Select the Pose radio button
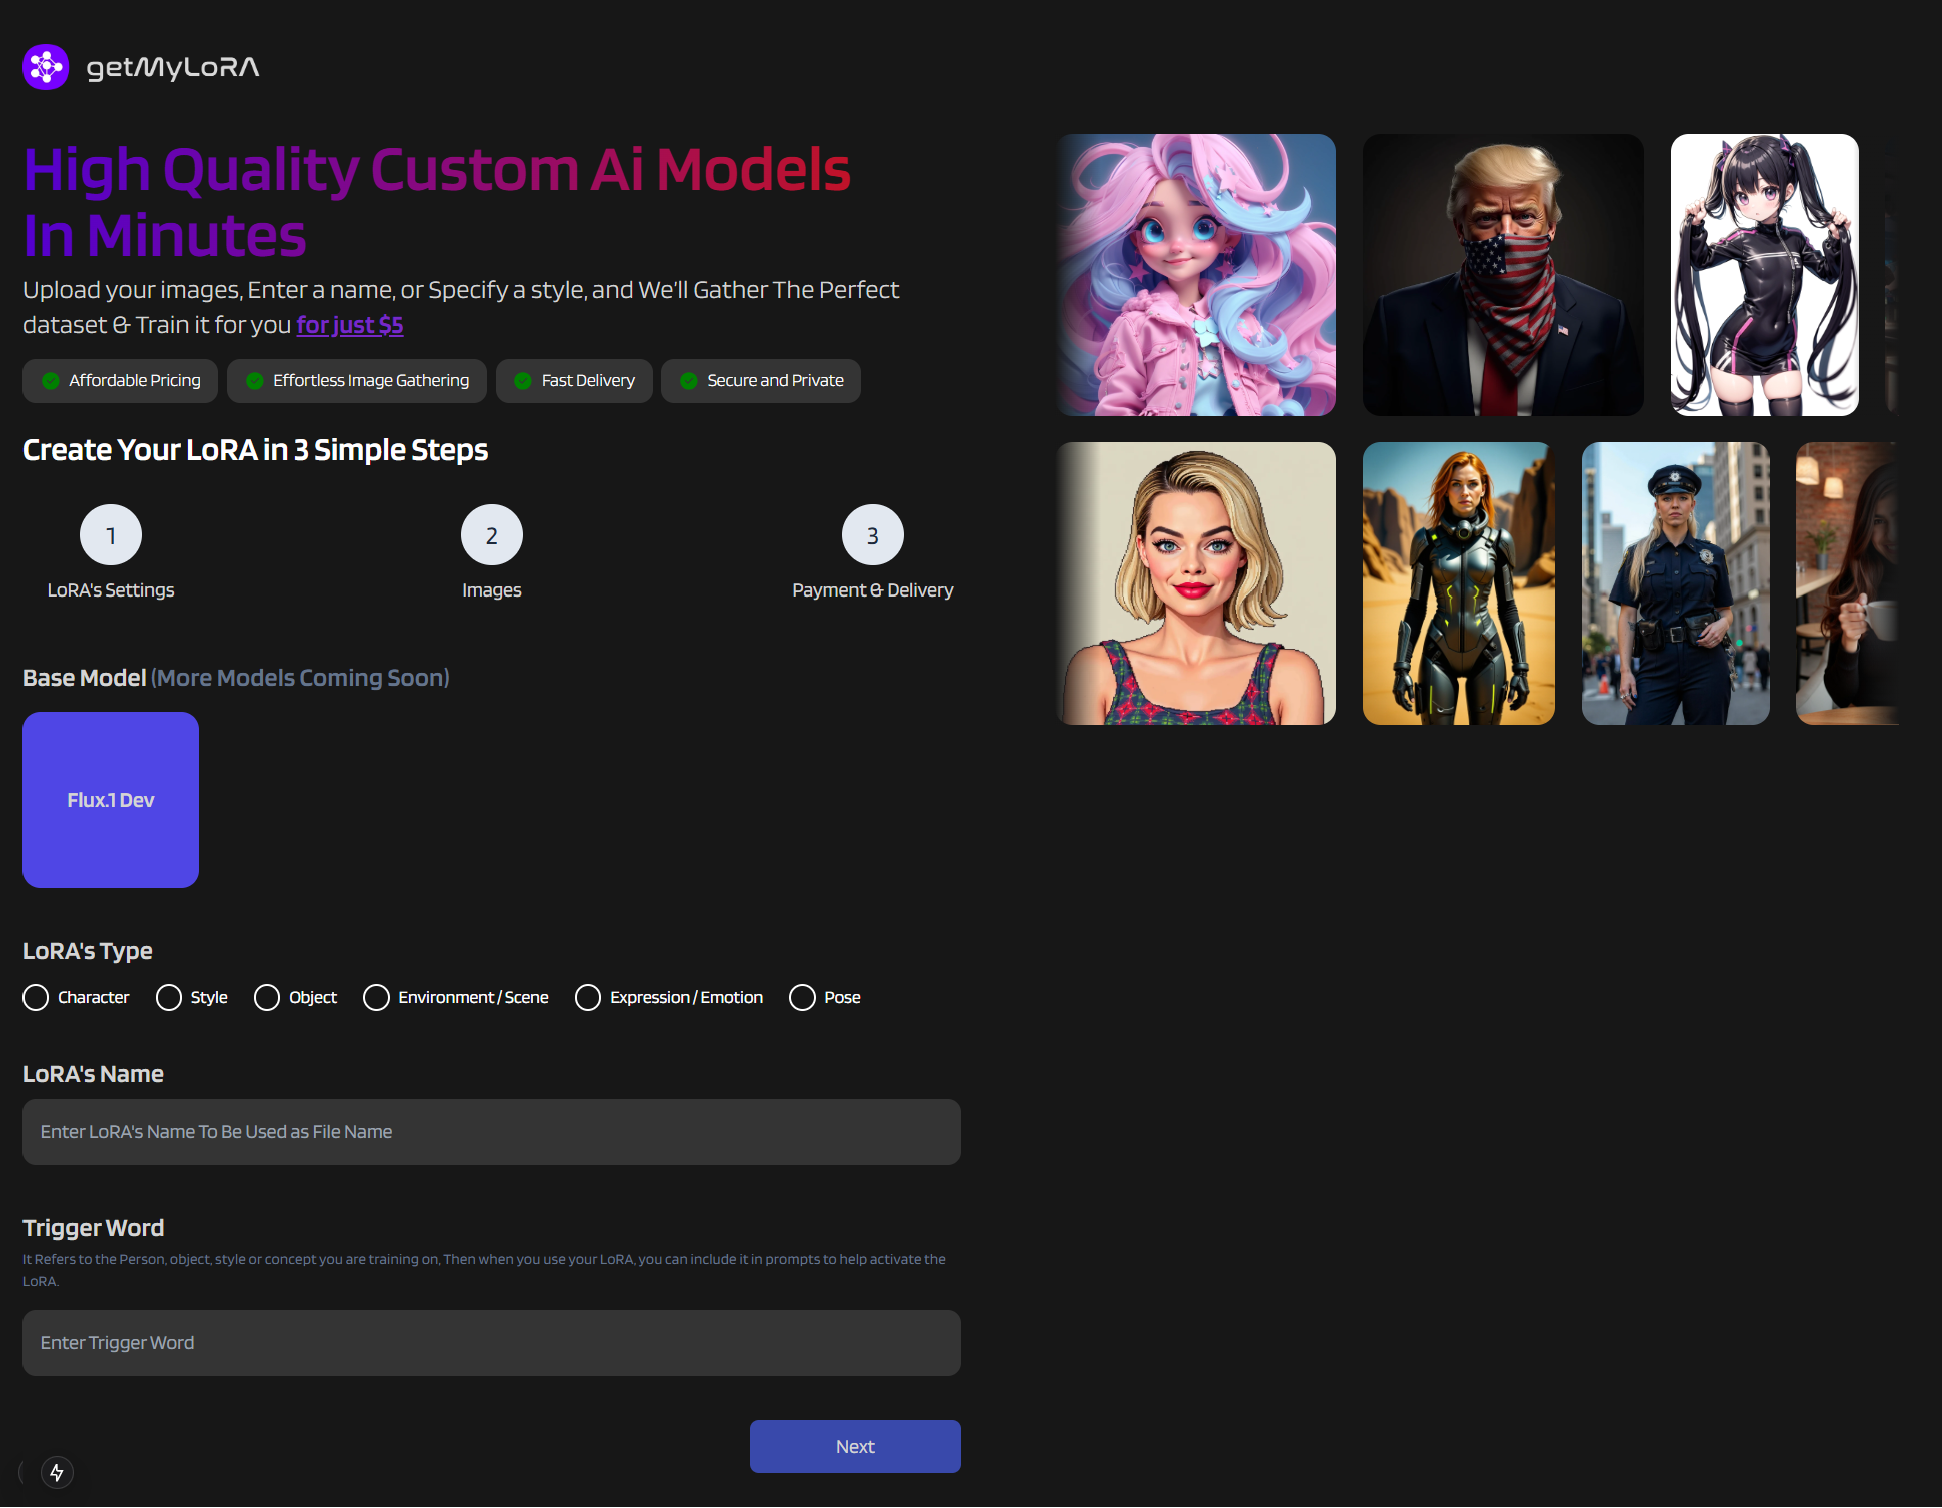 point(802,998)
